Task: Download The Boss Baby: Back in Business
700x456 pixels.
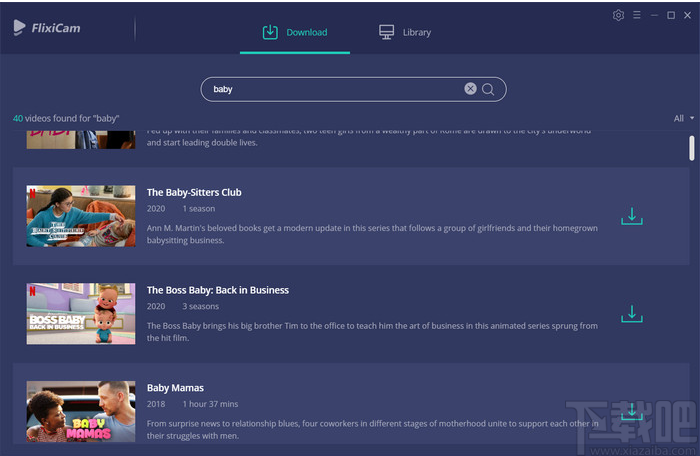Action: click(x=632, y=314)
